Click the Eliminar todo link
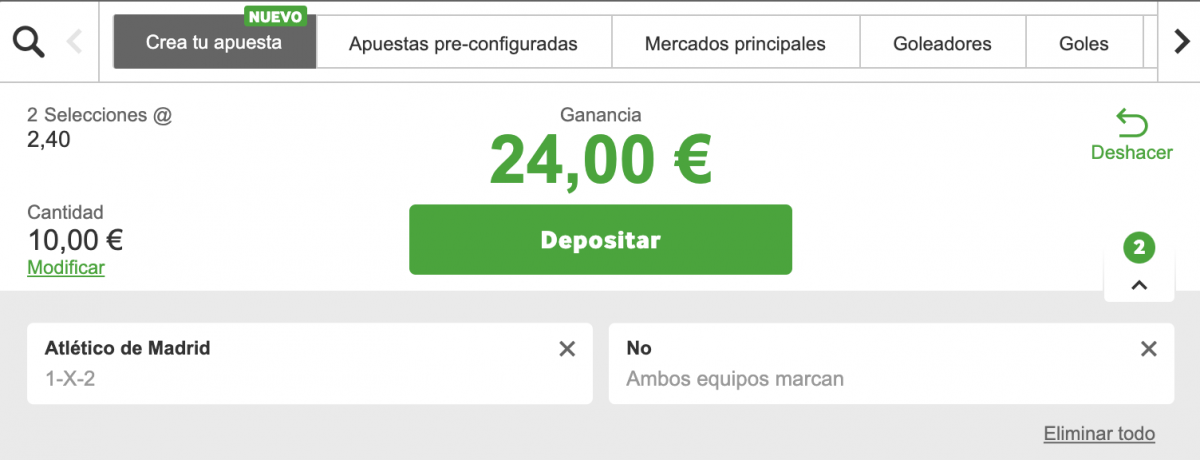Screen dimensions: 1200x460 click(x=1099, y=434)
